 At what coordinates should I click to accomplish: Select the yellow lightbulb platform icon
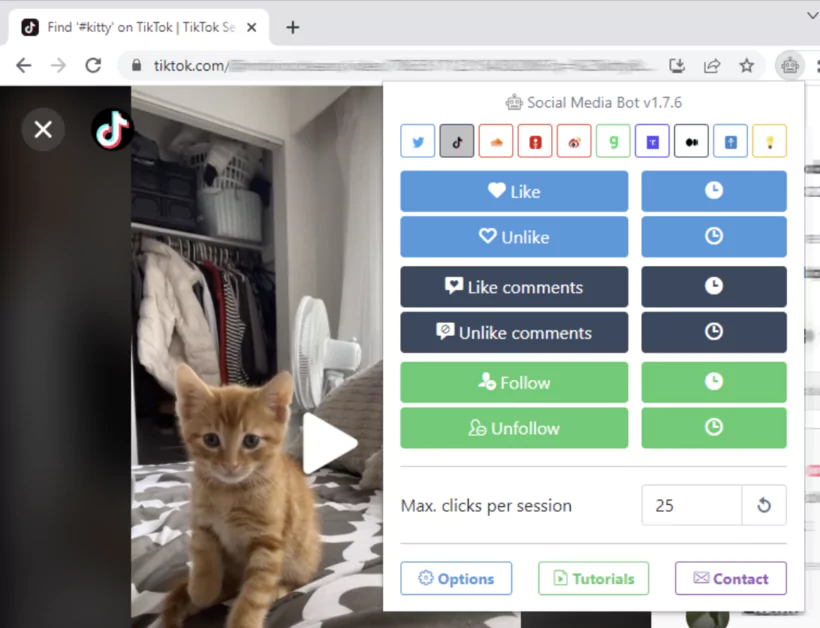pos(769,140)
